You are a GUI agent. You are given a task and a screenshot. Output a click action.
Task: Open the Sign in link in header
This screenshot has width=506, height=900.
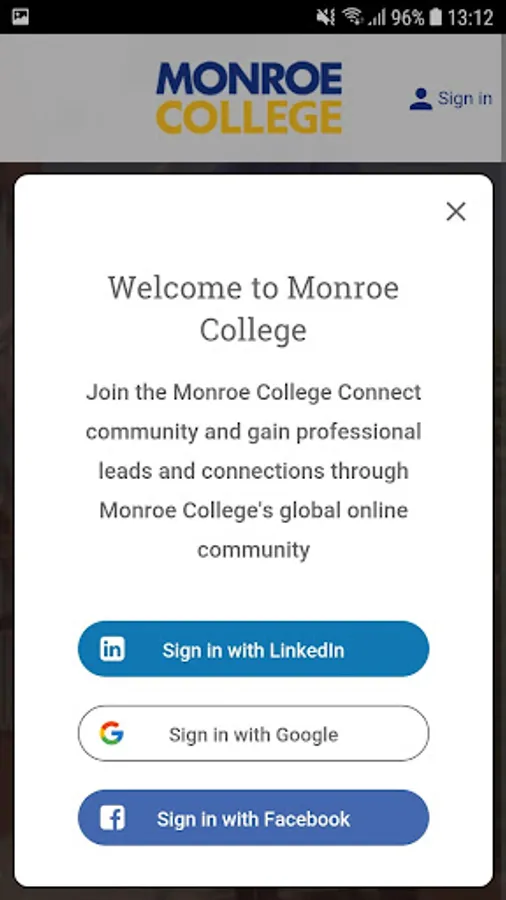(x=465, y=98)
